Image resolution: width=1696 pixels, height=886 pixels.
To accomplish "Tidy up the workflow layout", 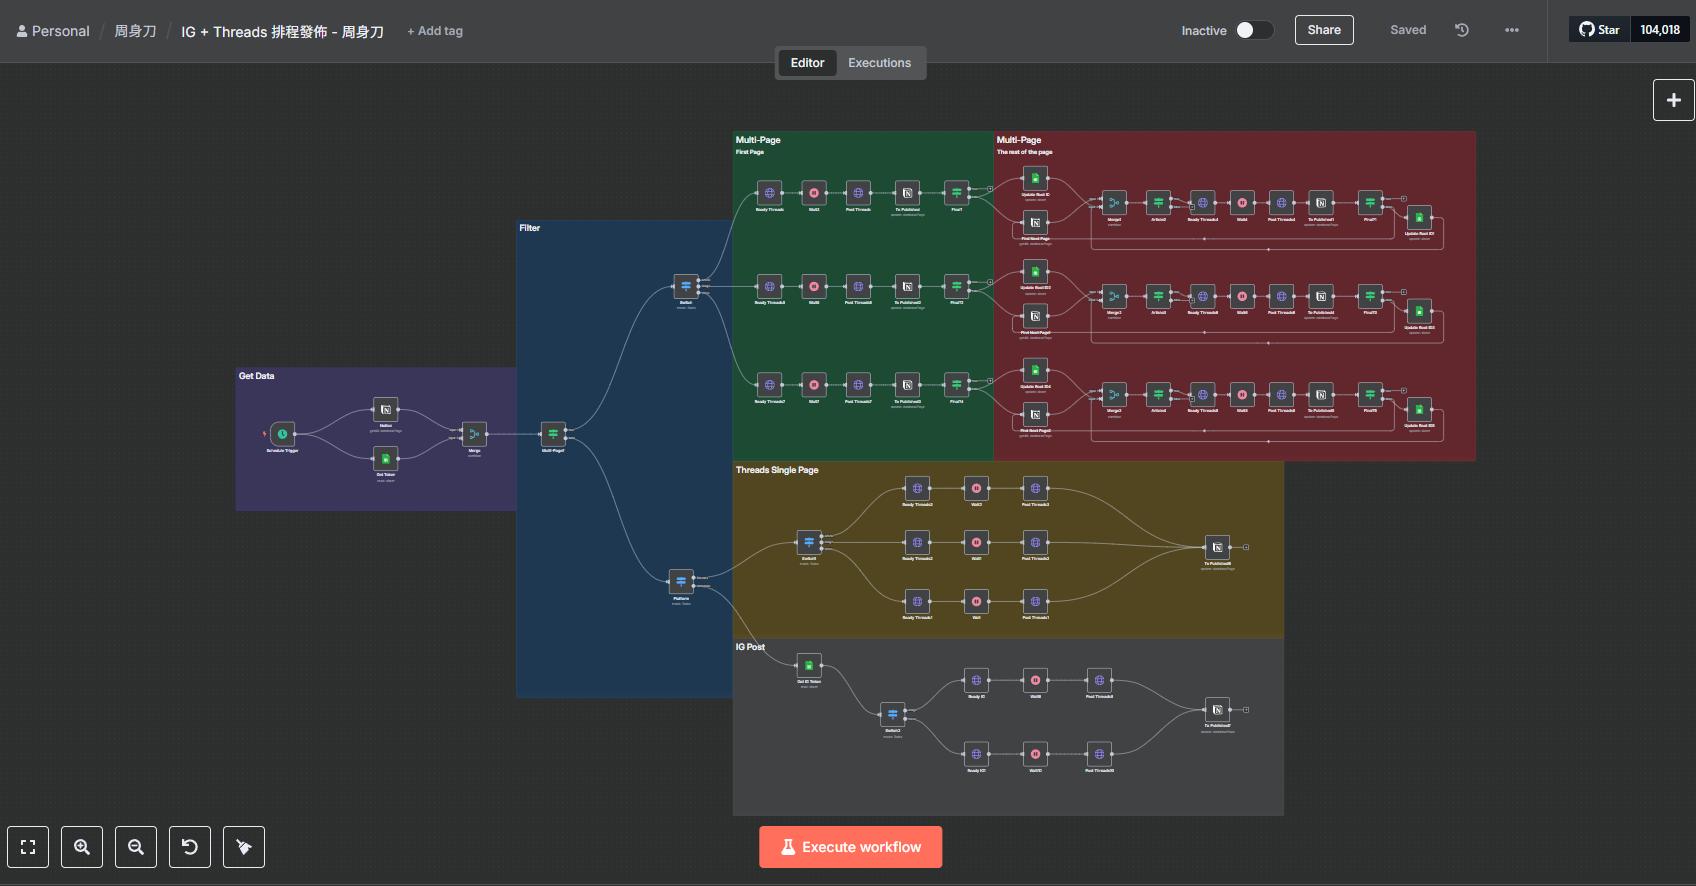I will [x=244, y=847].
